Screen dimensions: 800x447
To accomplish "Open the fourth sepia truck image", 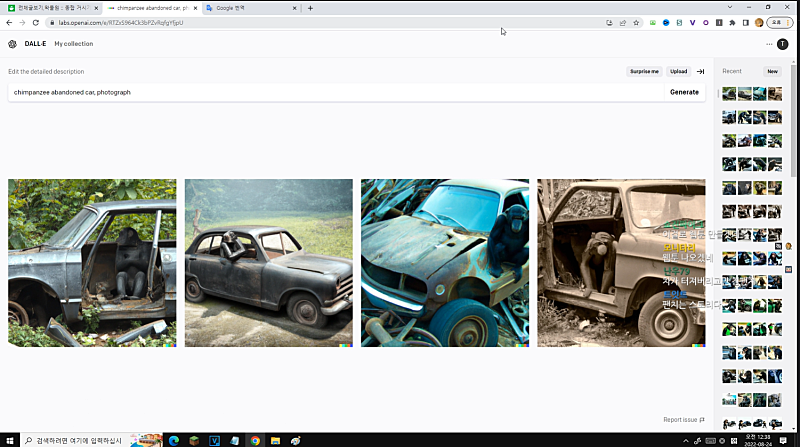I will pos(621,263).
